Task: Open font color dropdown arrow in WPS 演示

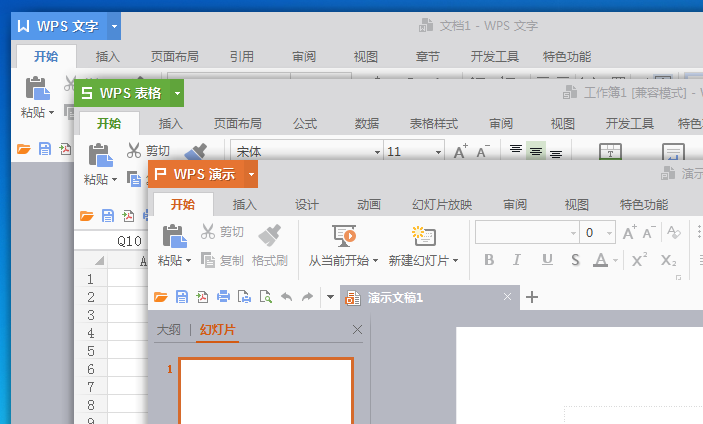Action: [x=616, y=260]
